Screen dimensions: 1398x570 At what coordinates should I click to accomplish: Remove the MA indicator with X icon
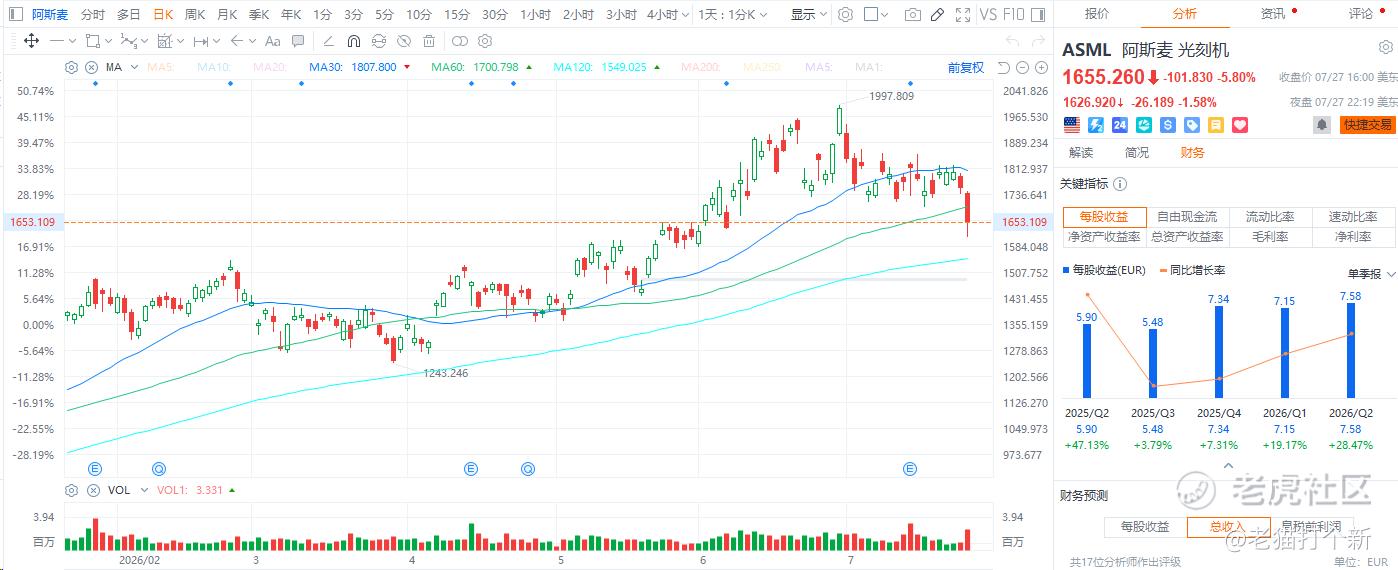pyautogui.click(x=91, y=67)
